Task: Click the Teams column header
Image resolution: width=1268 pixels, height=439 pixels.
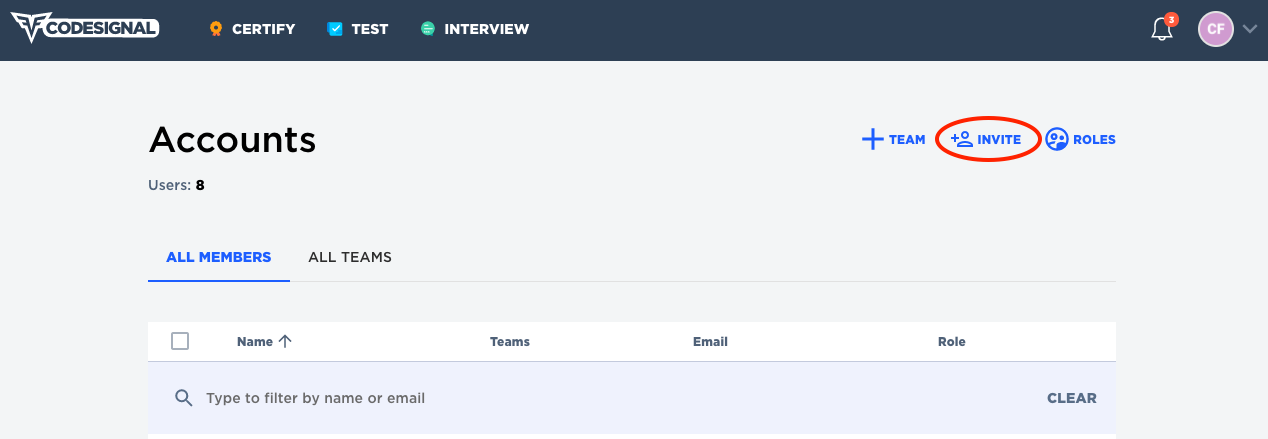Action: (x=510, y=341)
